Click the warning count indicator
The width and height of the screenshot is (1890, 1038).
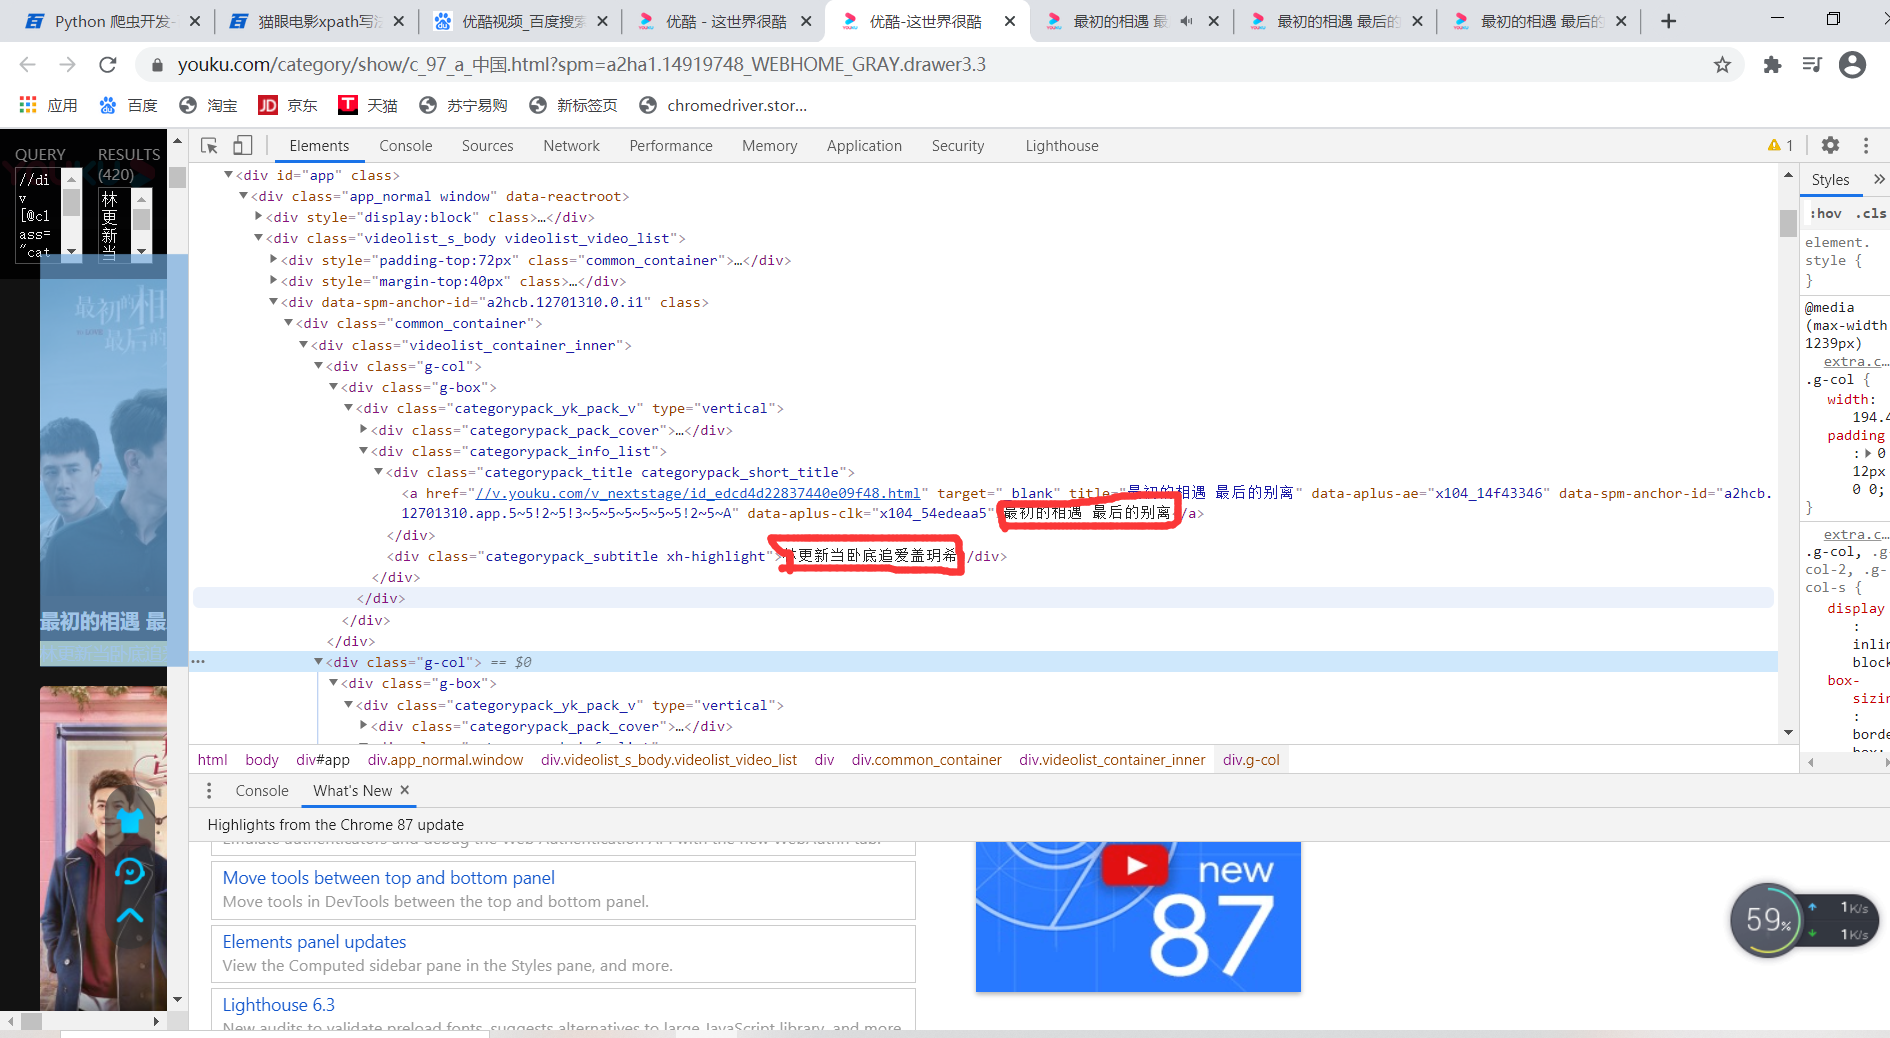pyautogui.click(x=1780, y=145)
